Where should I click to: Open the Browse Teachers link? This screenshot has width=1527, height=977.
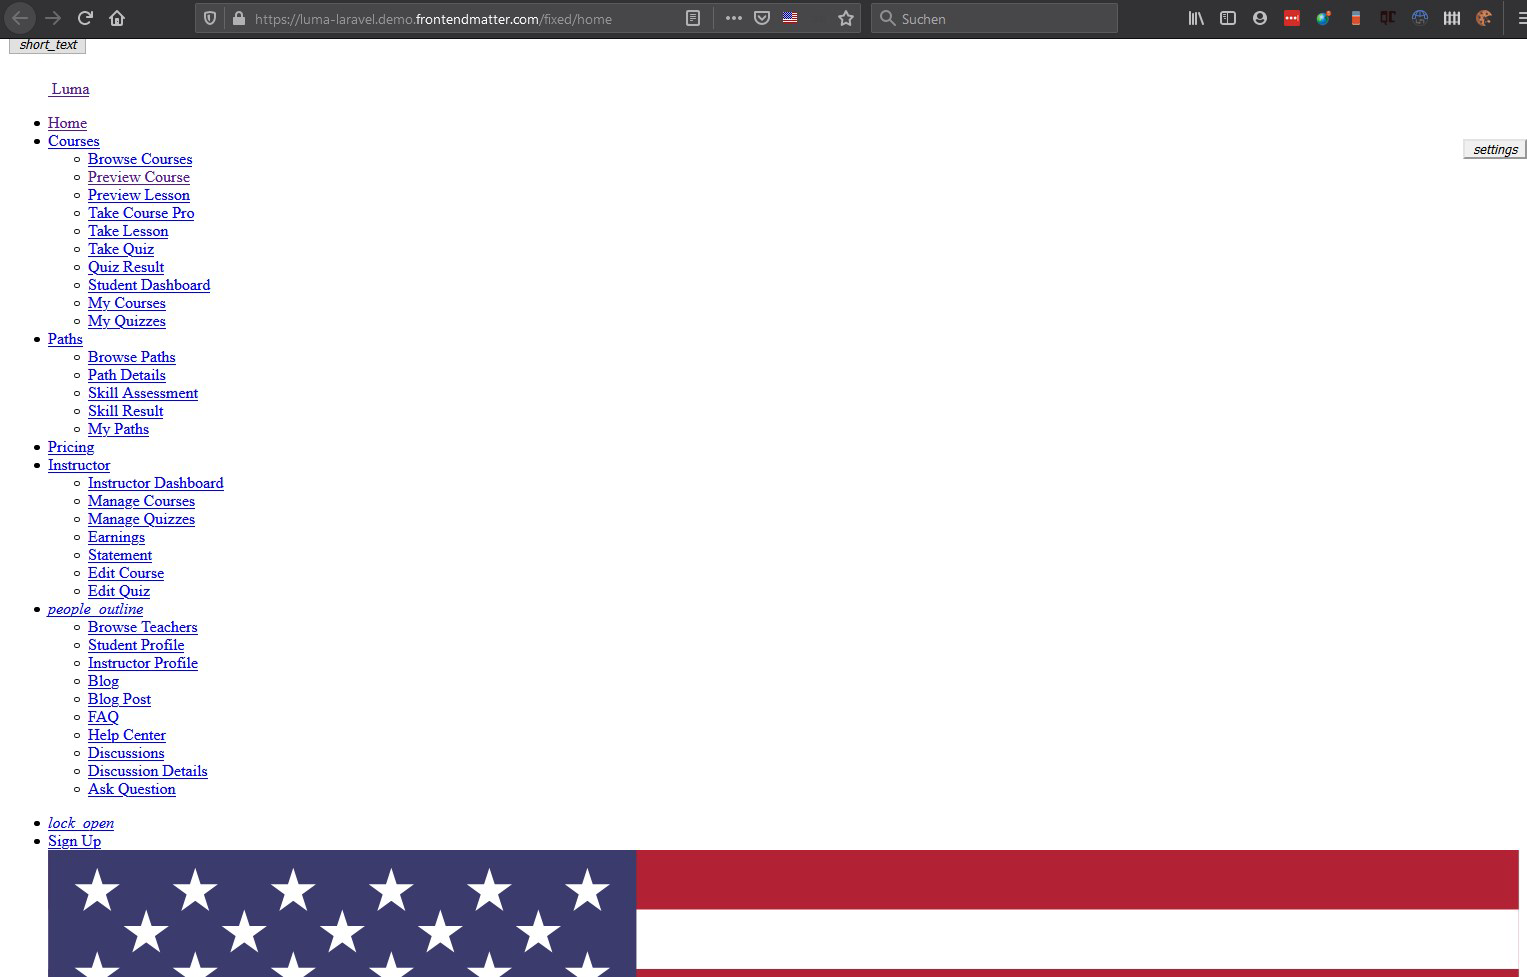click(x=143, y=627)
